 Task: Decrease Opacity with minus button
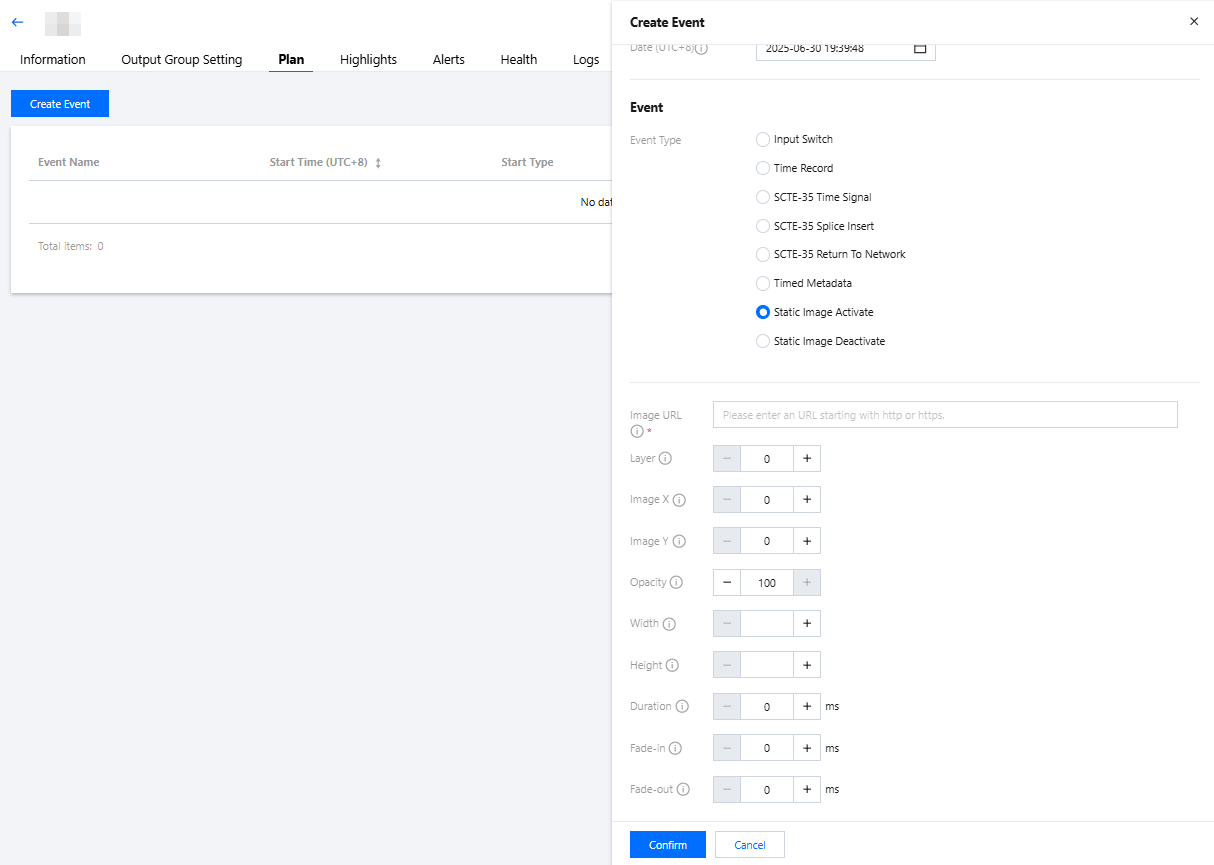pos(727,583)
